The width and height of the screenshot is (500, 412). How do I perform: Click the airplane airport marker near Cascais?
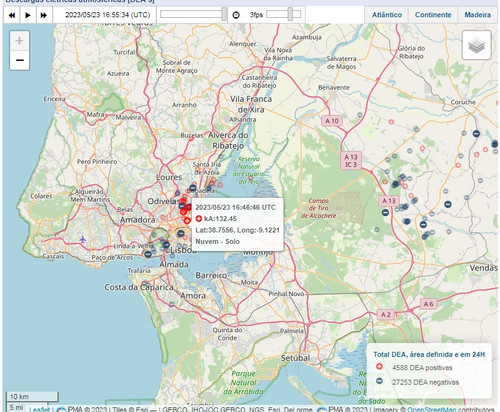click(82, 239)
